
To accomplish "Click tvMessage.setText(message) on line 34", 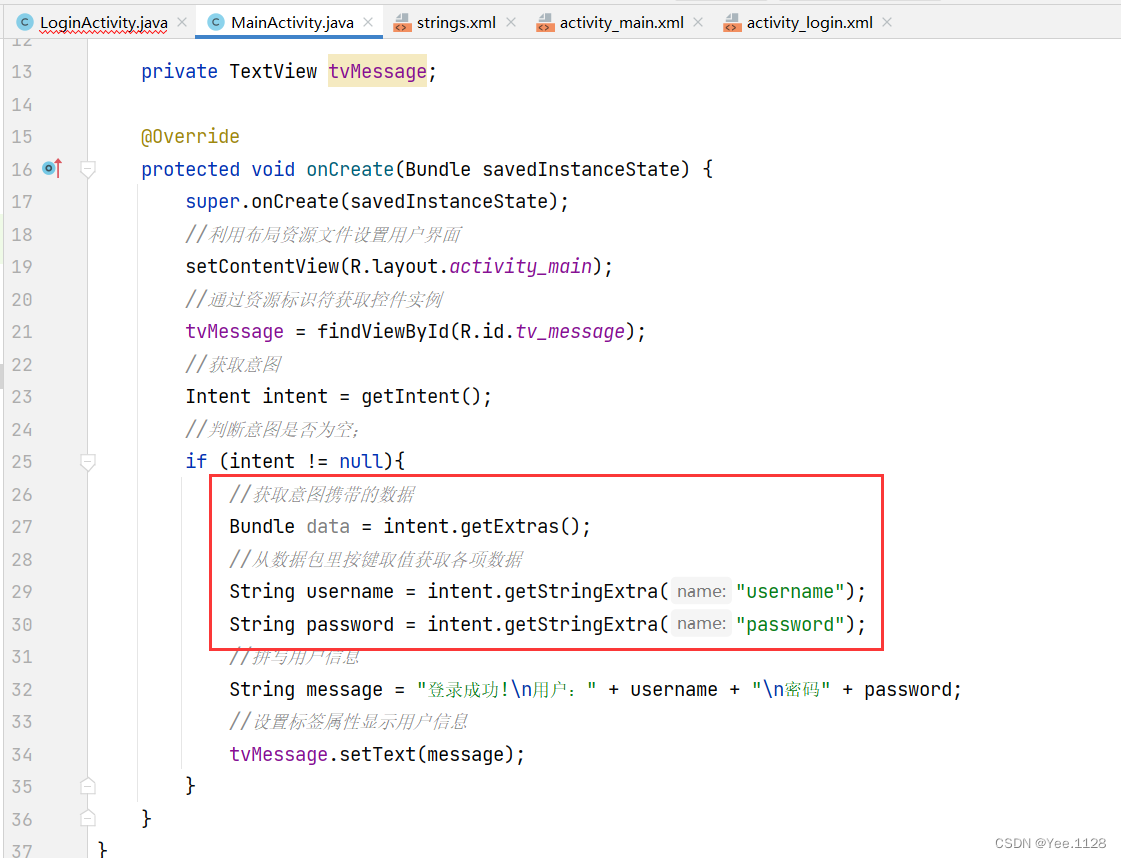I will coord(372,755).
